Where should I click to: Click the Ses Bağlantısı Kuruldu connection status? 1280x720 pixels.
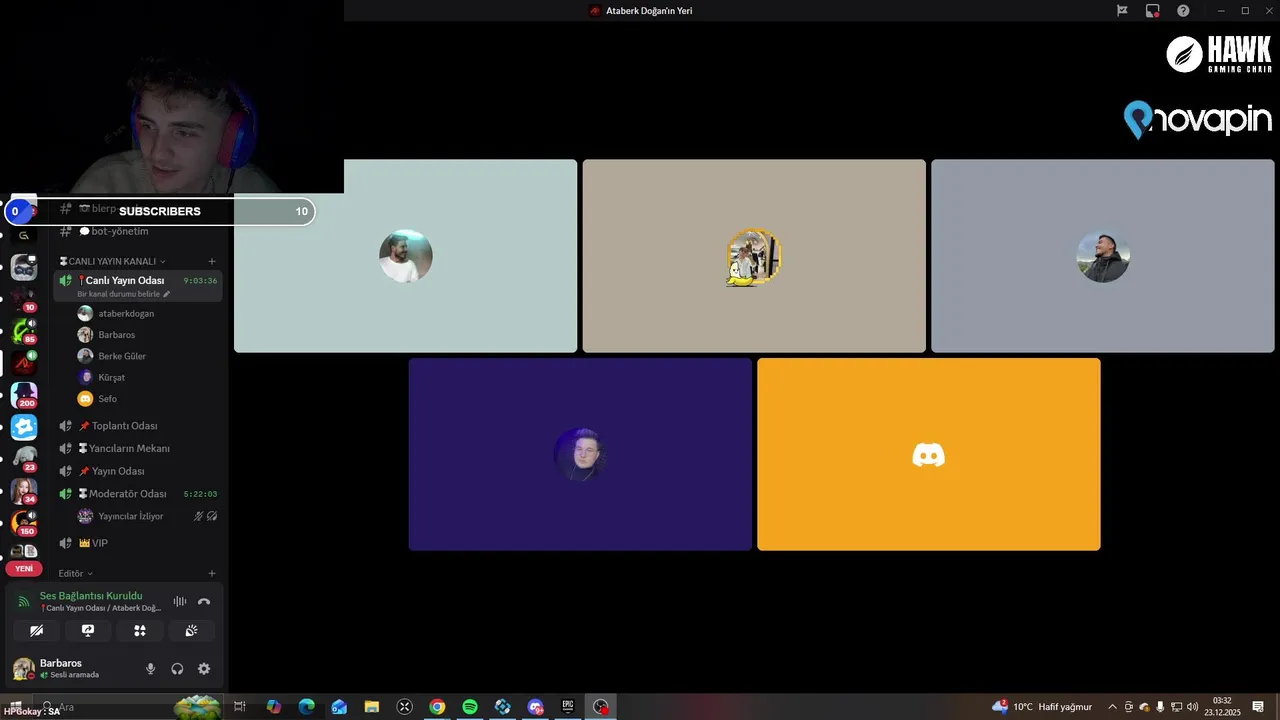91,595
